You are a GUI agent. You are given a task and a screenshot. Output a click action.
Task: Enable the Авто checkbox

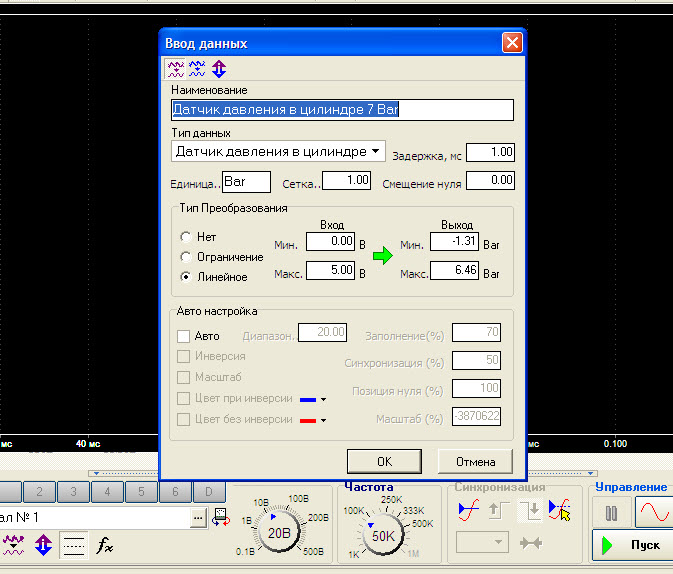[183, 336]
